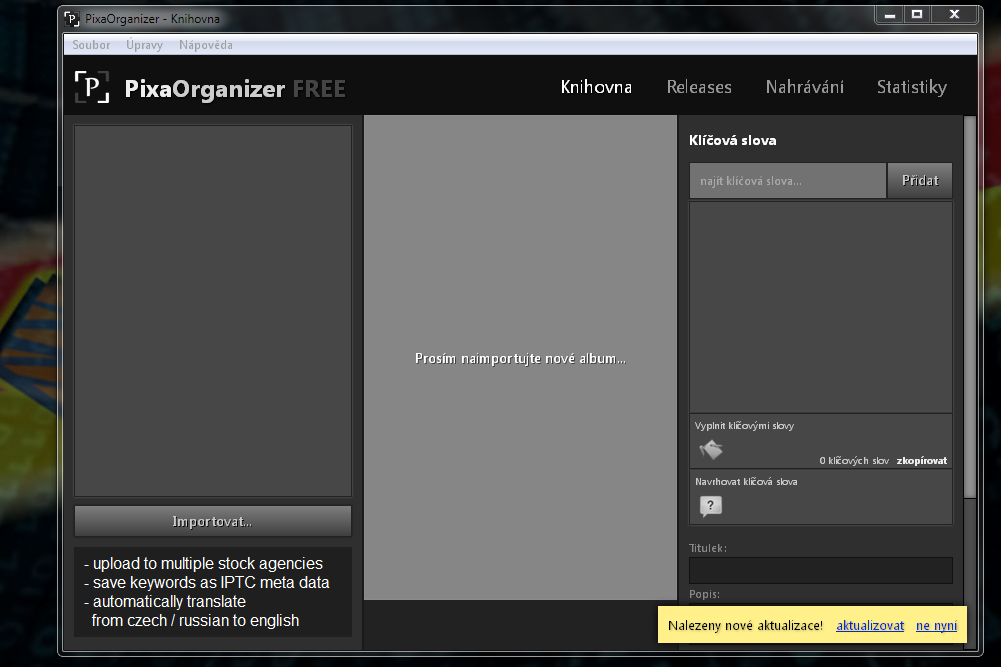This screenshot has height=667, width=1001.
Task: Click the app icon in the title bar
Action: click(73, 18)
